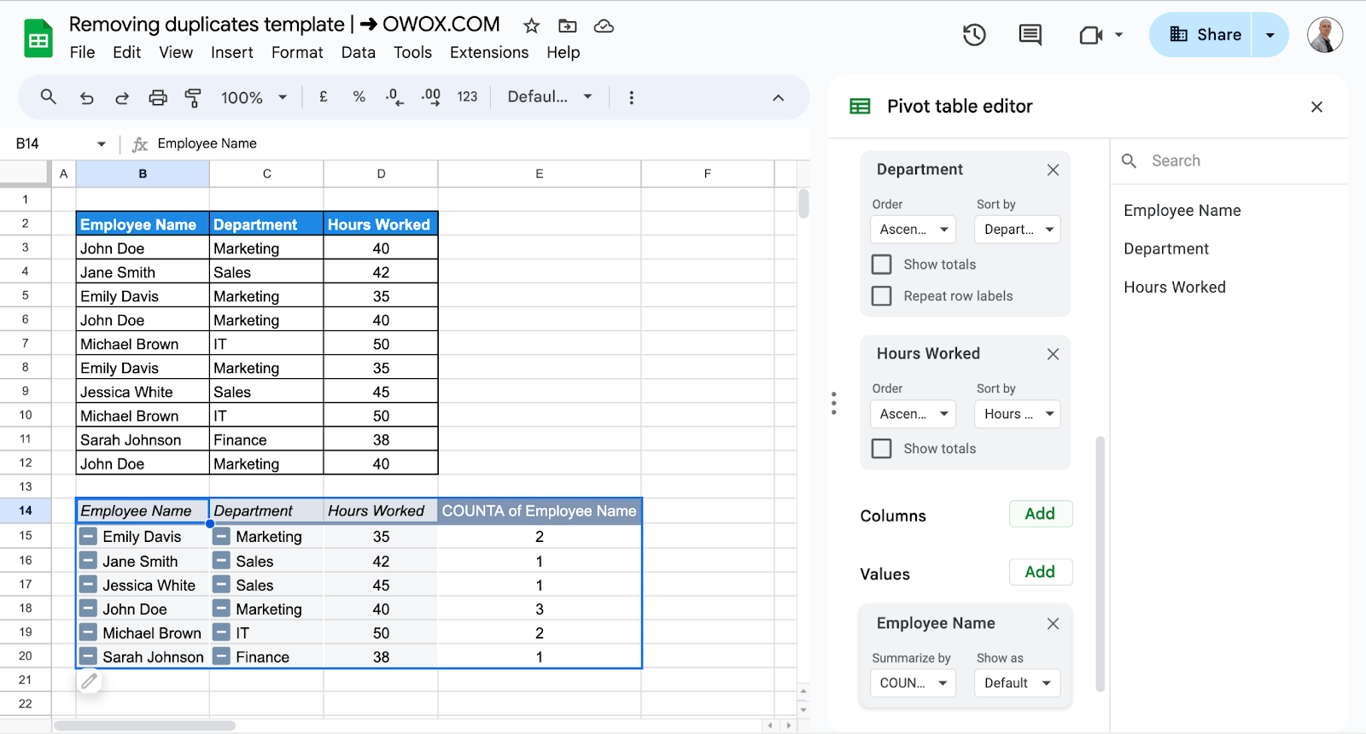The height and width of the screenshot is (734, 1366).
Task: Collapse the John Doe pivot row group
Action: [x=88, y=609]
